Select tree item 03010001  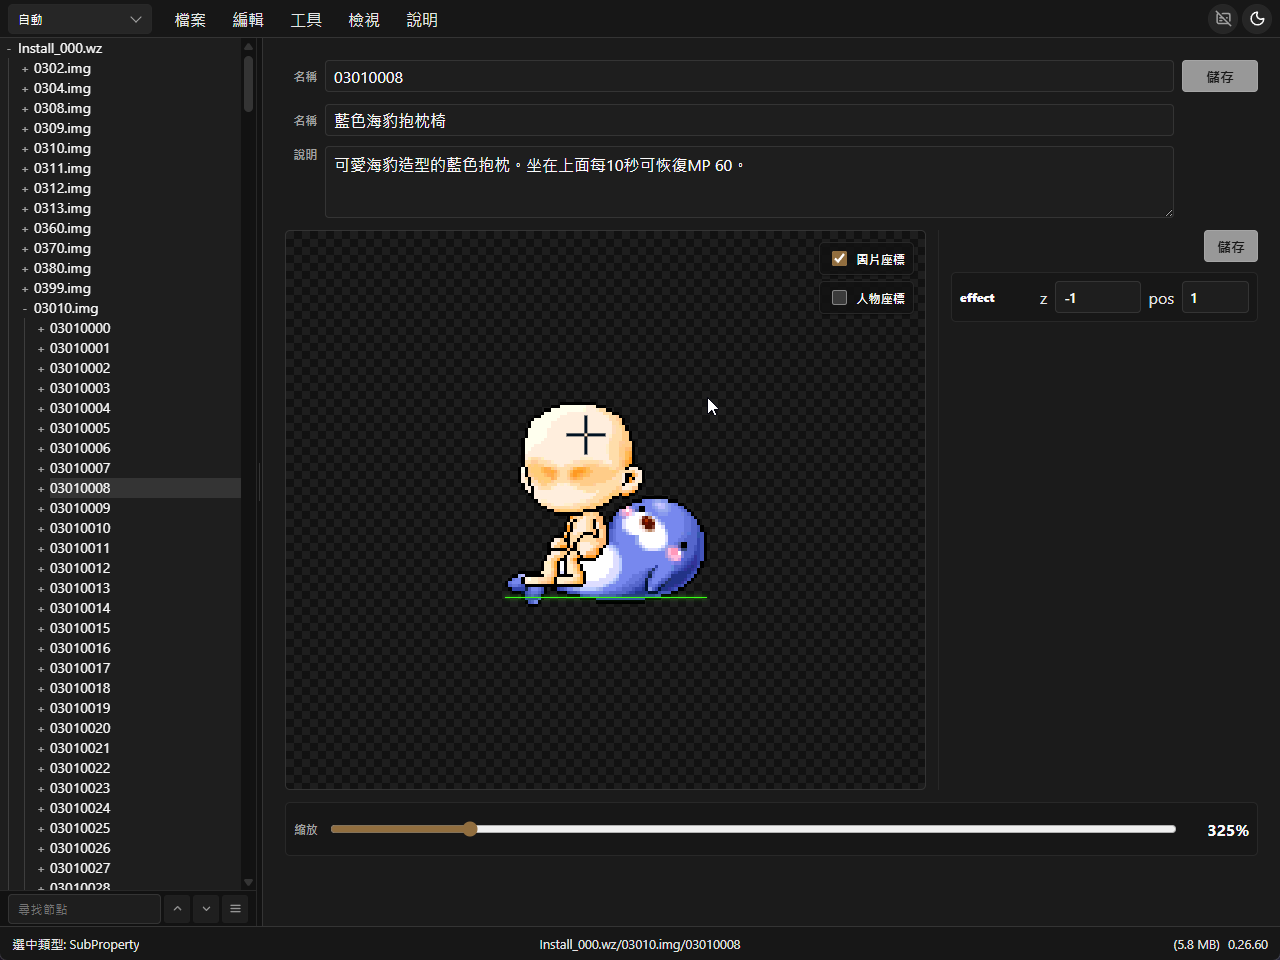pyautogui.click(x=80, y=348)
